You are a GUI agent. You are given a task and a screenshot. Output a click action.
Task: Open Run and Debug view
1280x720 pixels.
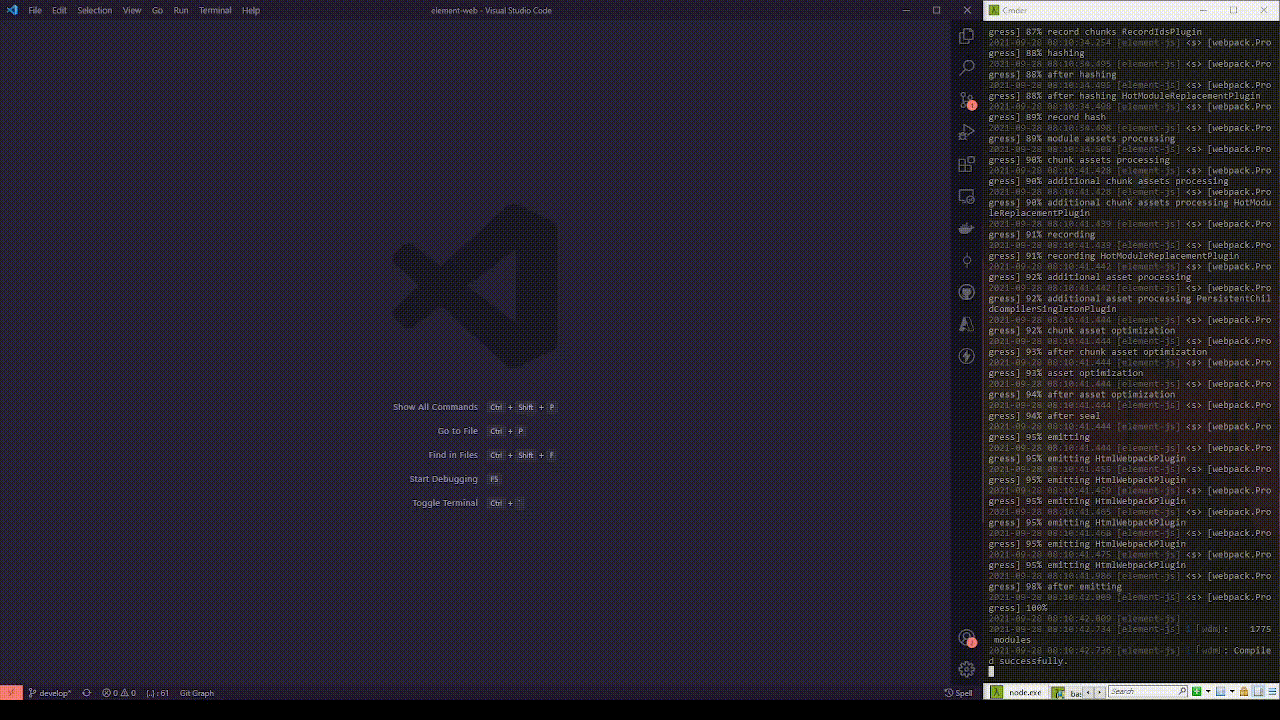coord(966,132)
